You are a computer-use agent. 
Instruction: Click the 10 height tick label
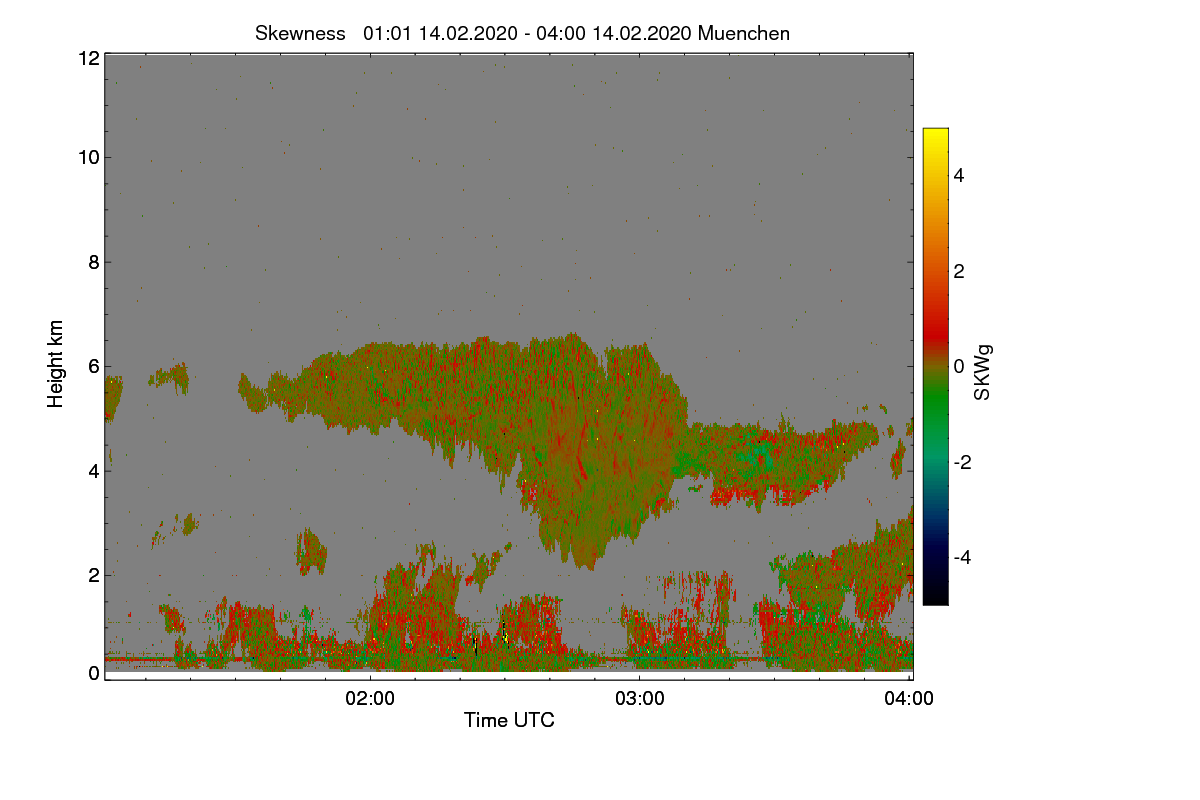[x=88, y=157]
